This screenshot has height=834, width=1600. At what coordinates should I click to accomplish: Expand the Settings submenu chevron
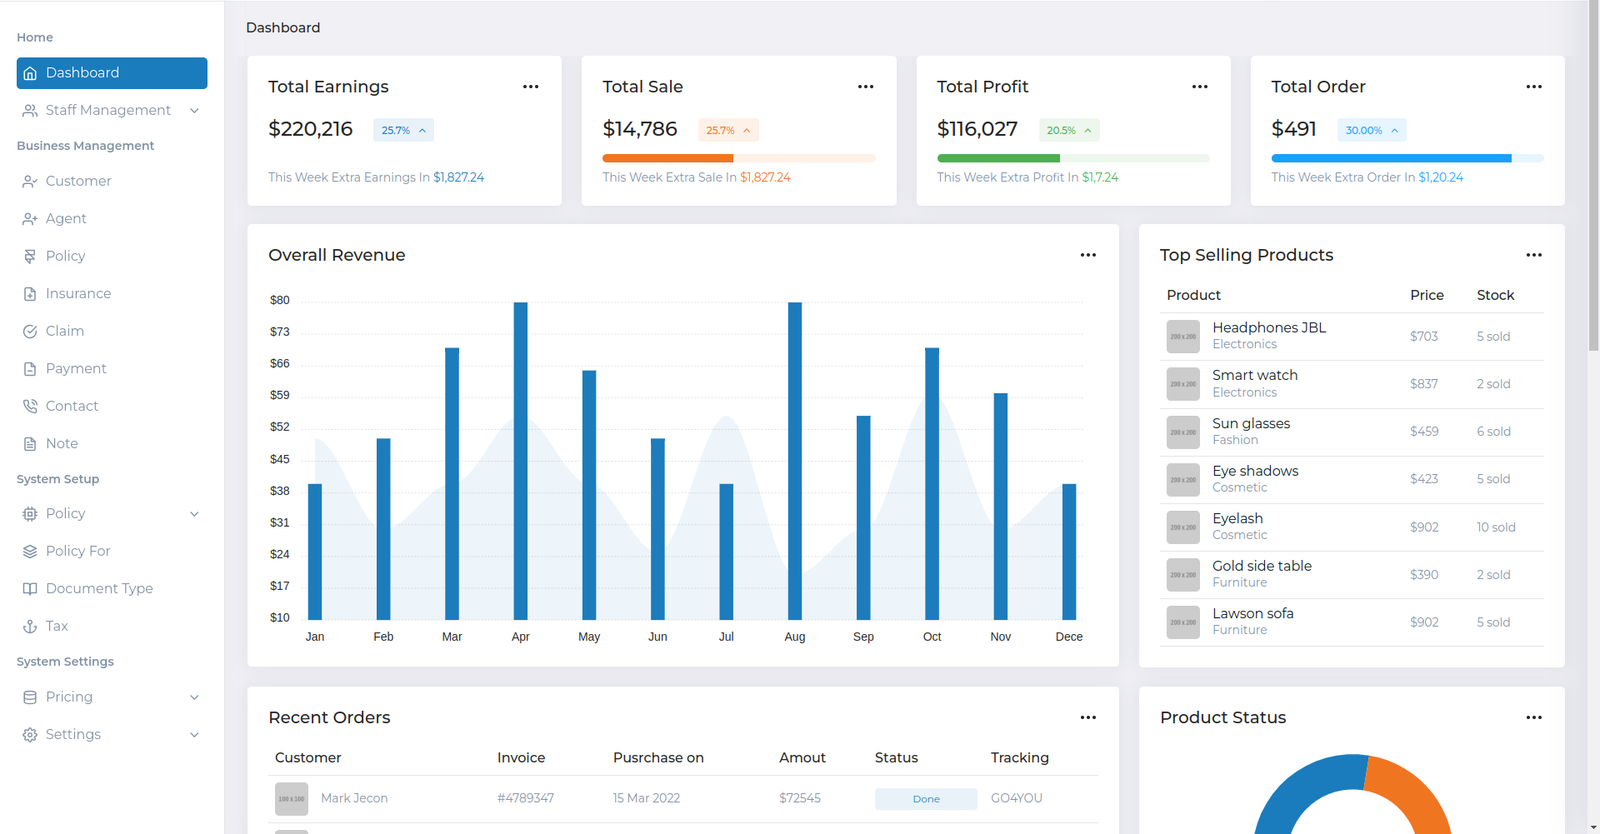point(194,735)
